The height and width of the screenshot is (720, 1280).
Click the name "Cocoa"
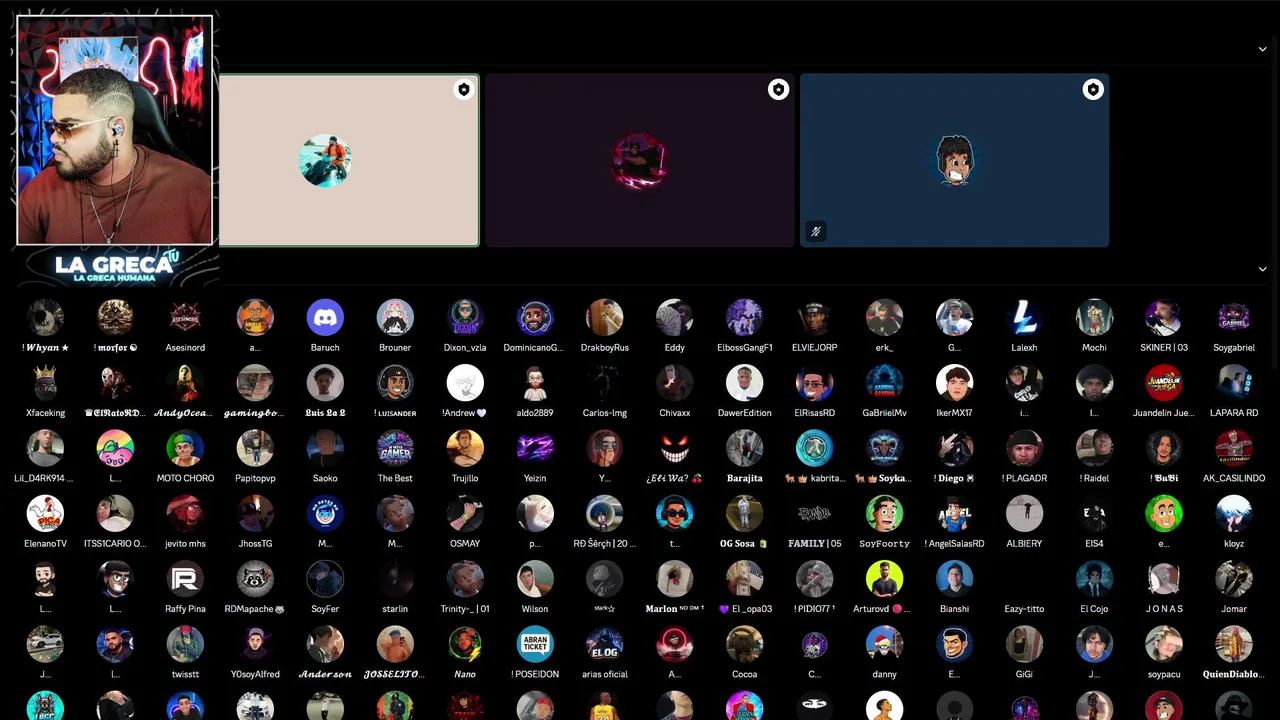tap(745, 675)
